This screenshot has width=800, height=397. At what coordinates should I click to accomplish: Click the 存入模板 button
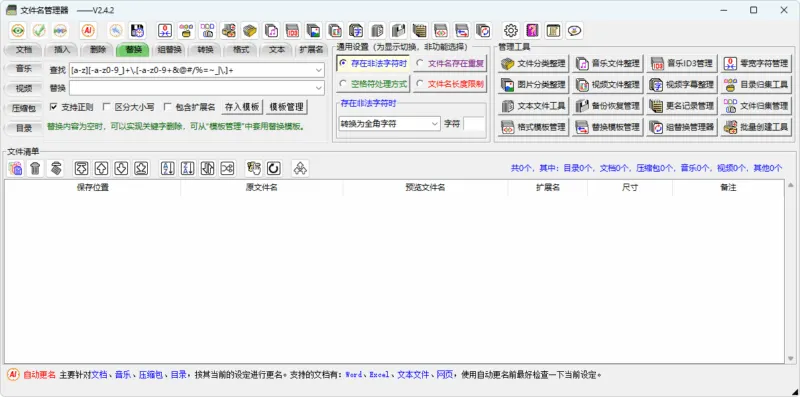pyautogui.click(x=242, y=107)
